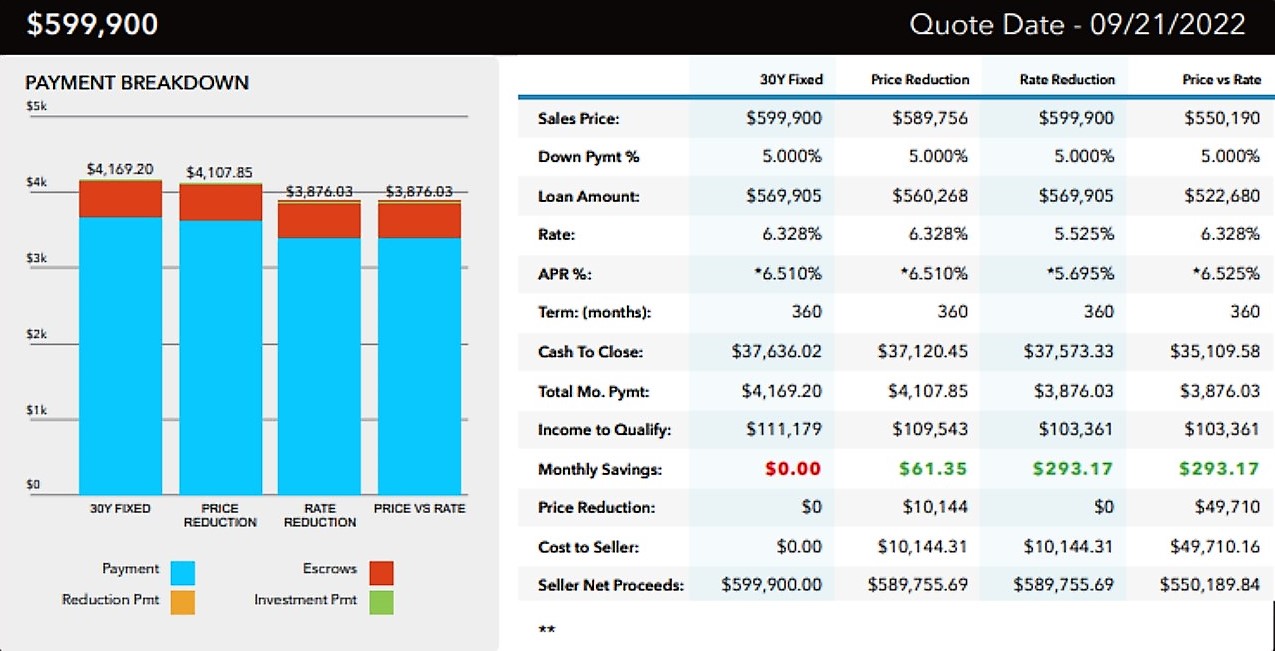This screenshot has height=651, width=1275.
Task: Select the Rate Reduction column header
Action: point(1067,79)
